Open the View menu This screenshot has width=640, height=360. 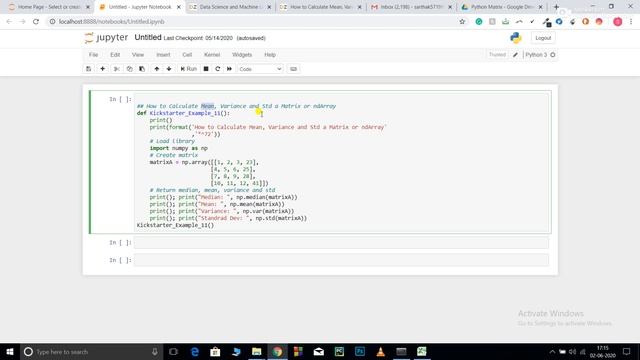click(x=138, y=55)
